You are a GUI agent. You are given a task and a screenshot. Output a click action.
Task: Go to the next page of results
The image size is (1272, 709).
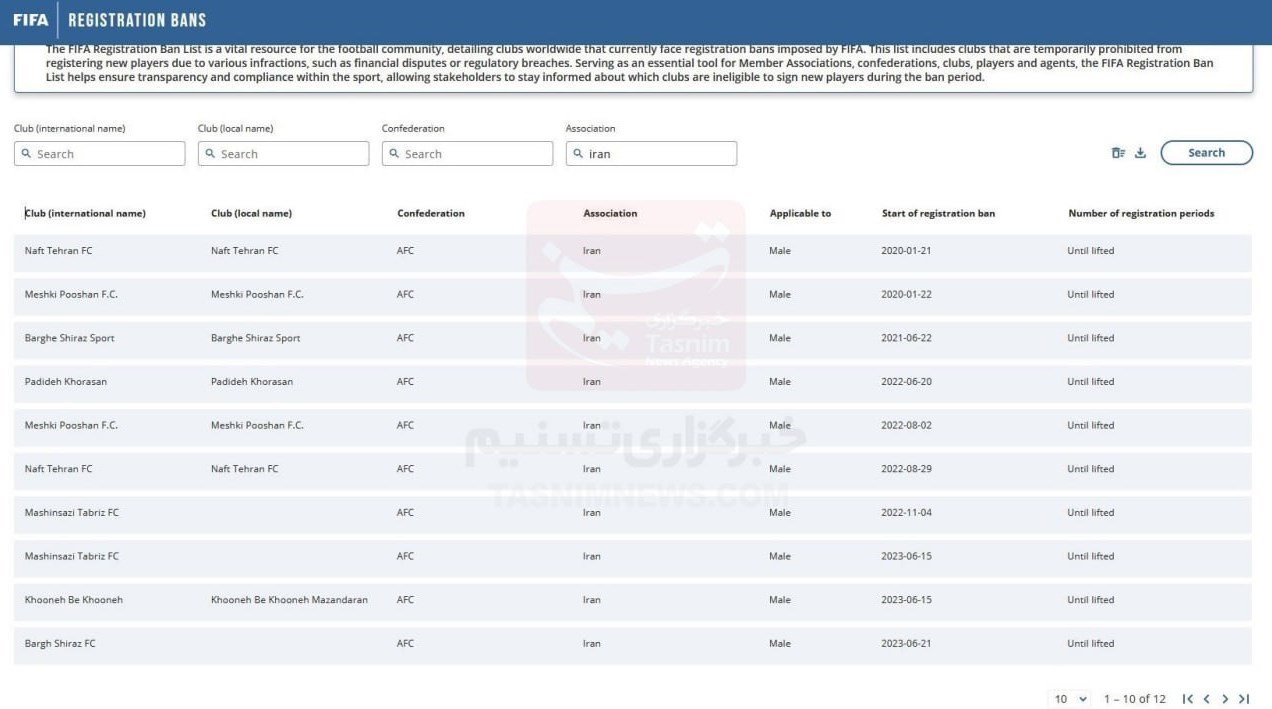tap(1225, 699)
